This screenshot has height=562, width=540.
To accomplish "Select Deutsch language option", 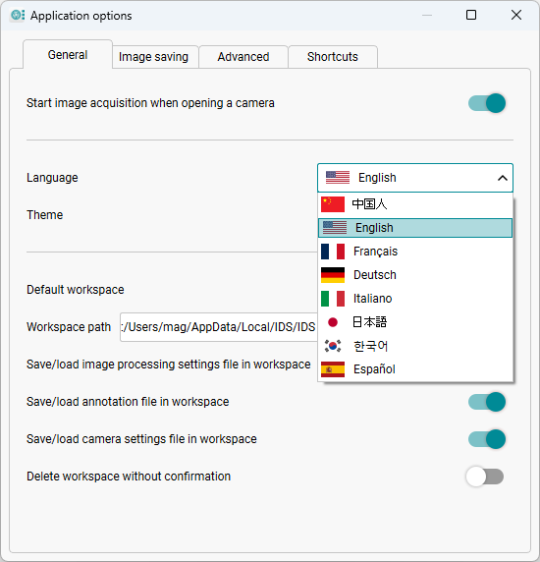I will (415, 275).
